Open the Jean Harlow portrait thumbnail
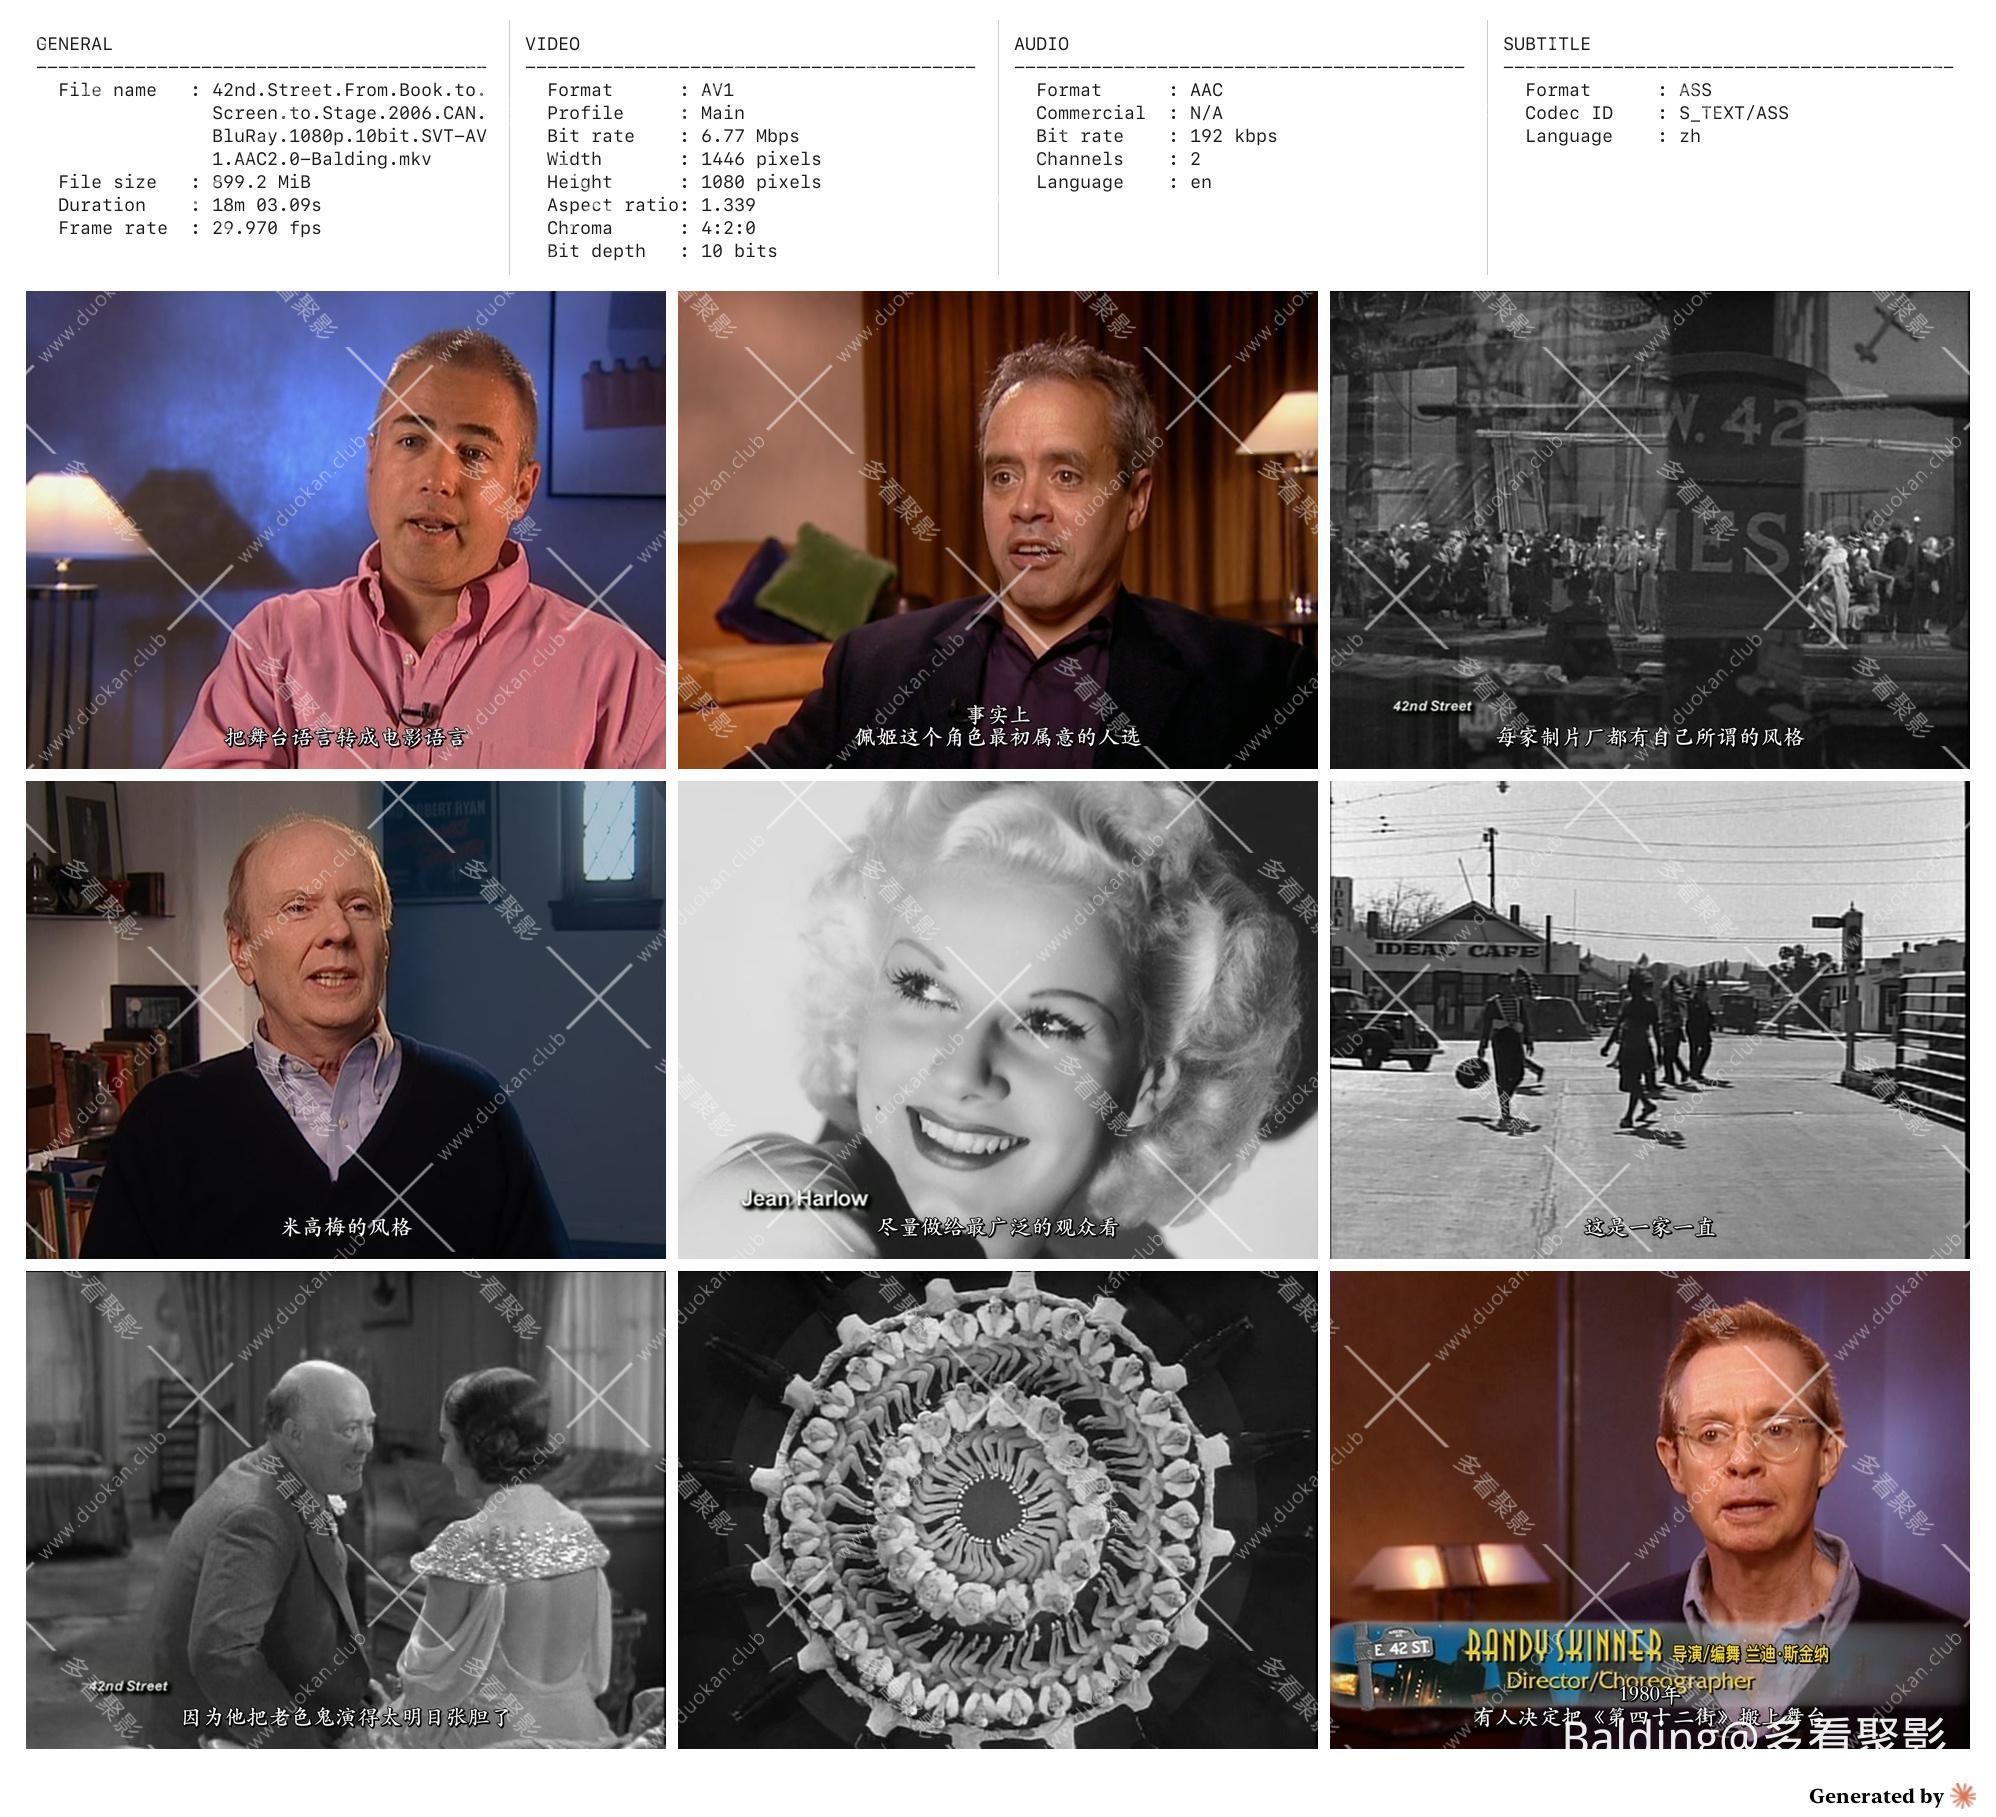 998,1020
